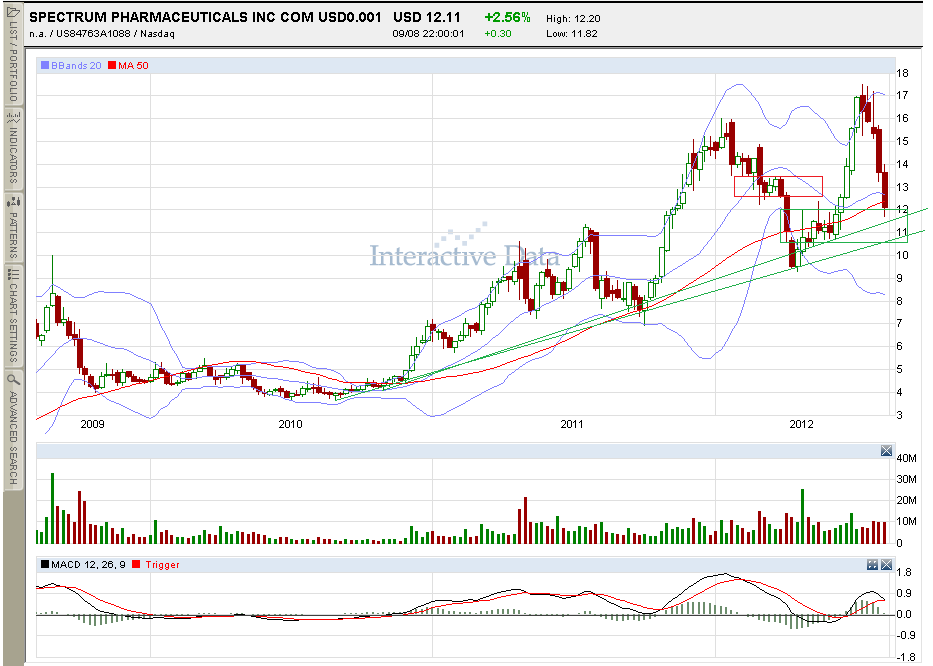Select the red Trigger legend label
The height and width of the screenshot is (666, 933).
[x=162, y=564]
